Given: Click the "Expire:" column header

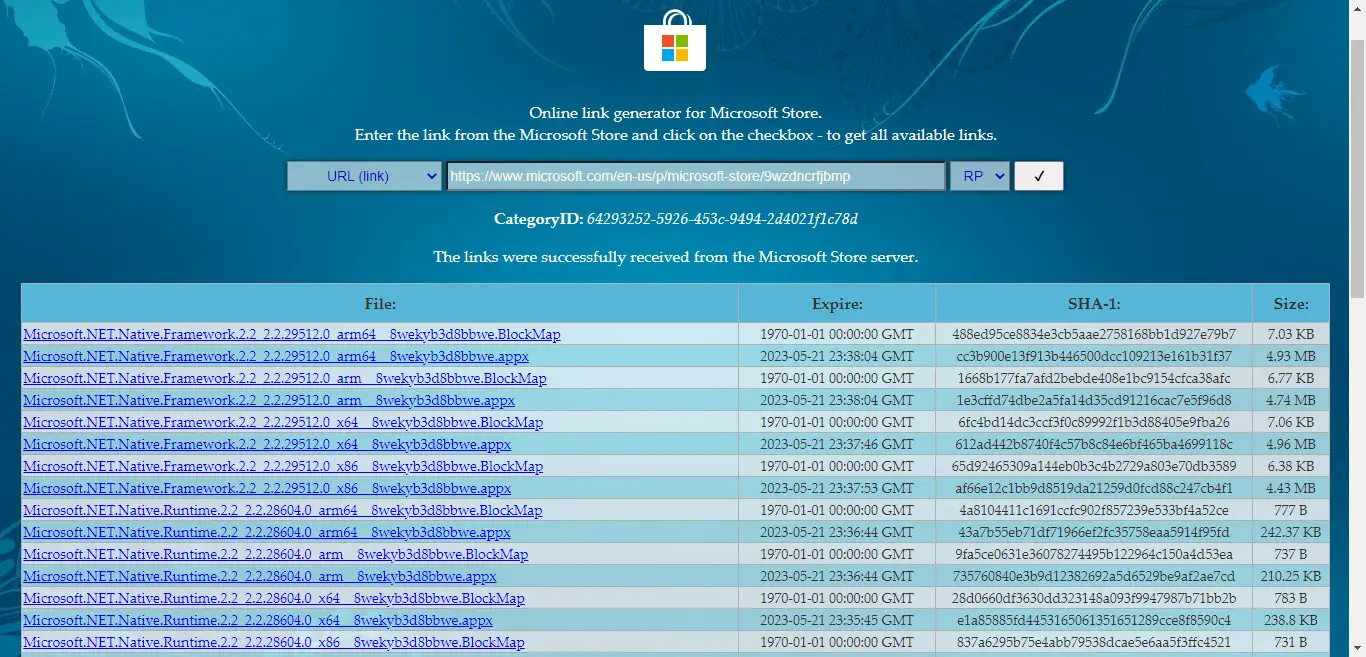Looking at the screenshot, I should [x=837, y=303].
